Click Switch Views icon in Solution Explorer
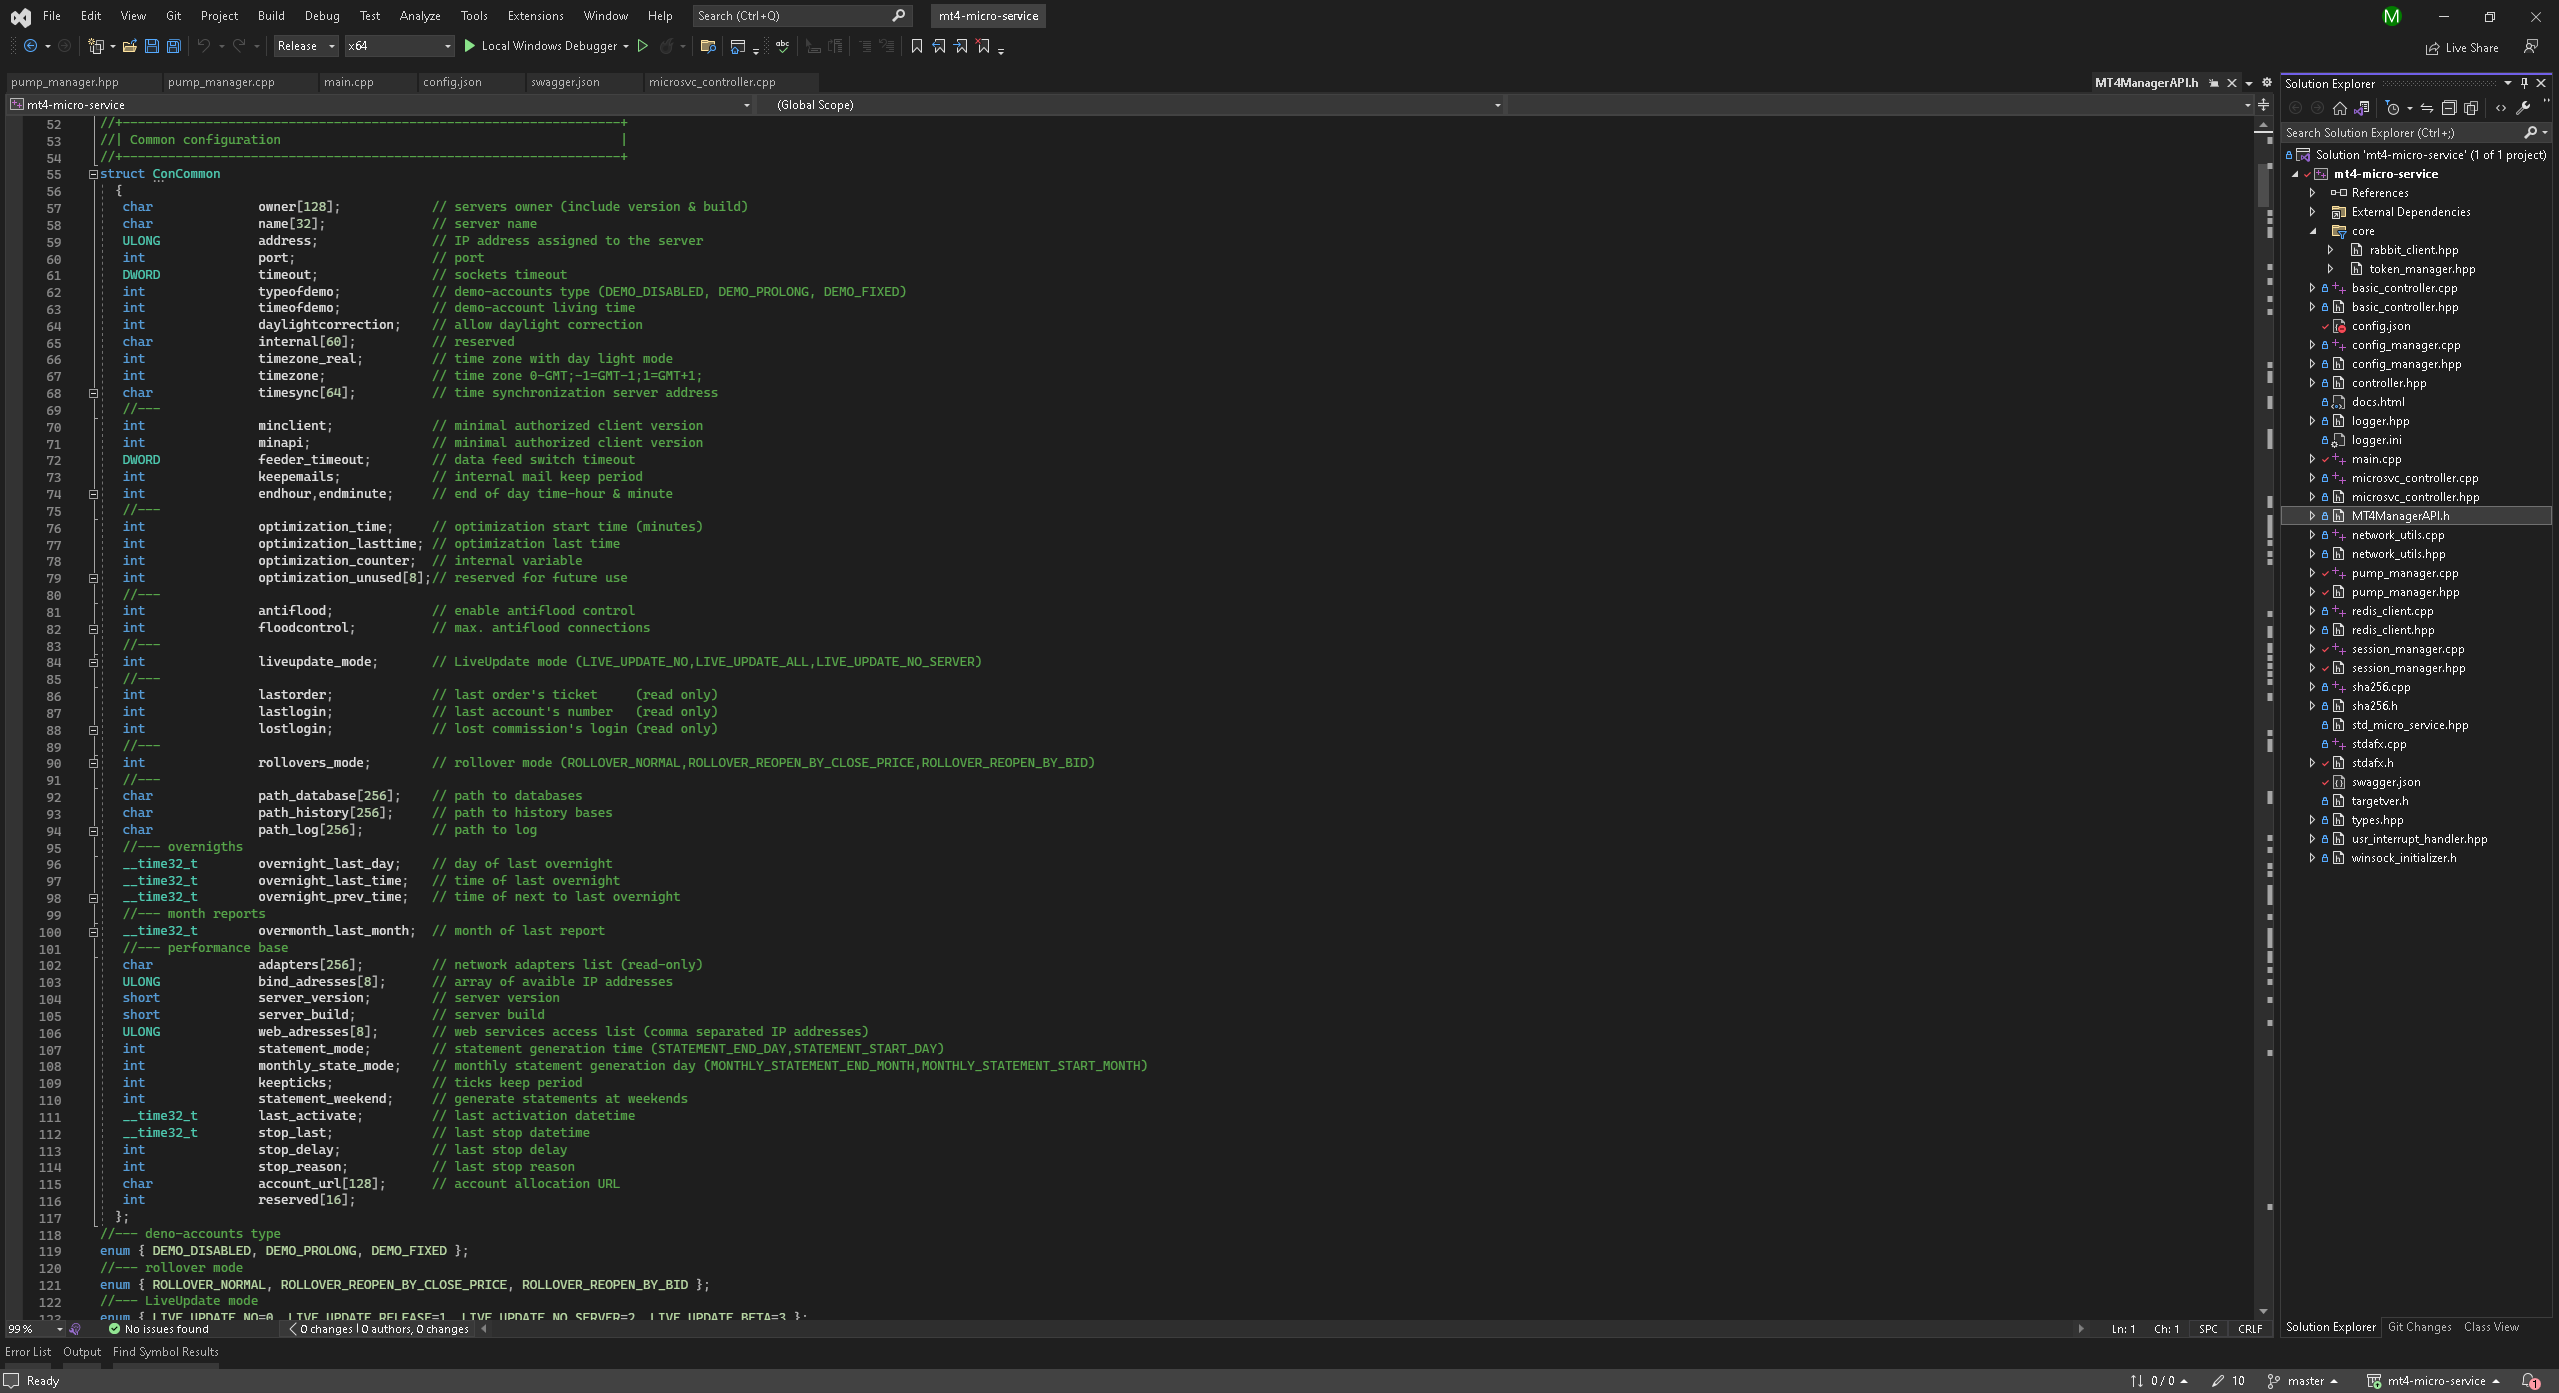 click(x=2362, y=108)
